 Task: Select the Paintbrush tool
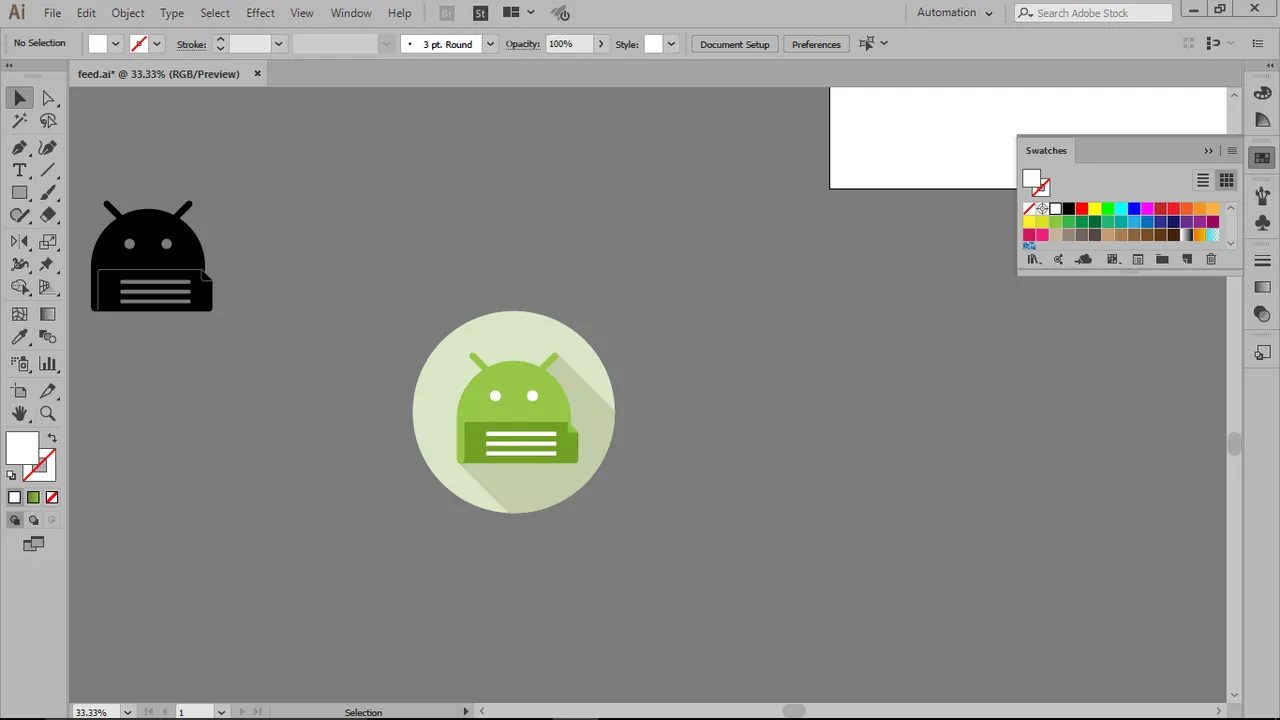tap(48, 193)
